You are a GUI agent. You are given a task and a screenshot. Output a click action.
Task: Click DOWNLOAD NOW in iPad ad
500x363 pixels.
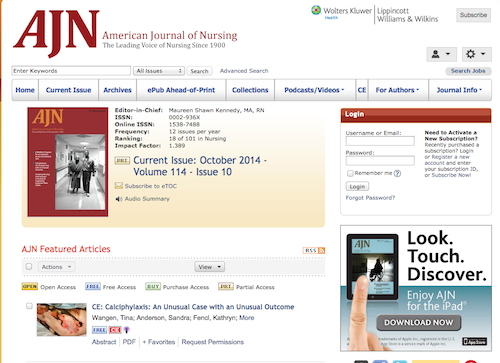tap(419, 322)
